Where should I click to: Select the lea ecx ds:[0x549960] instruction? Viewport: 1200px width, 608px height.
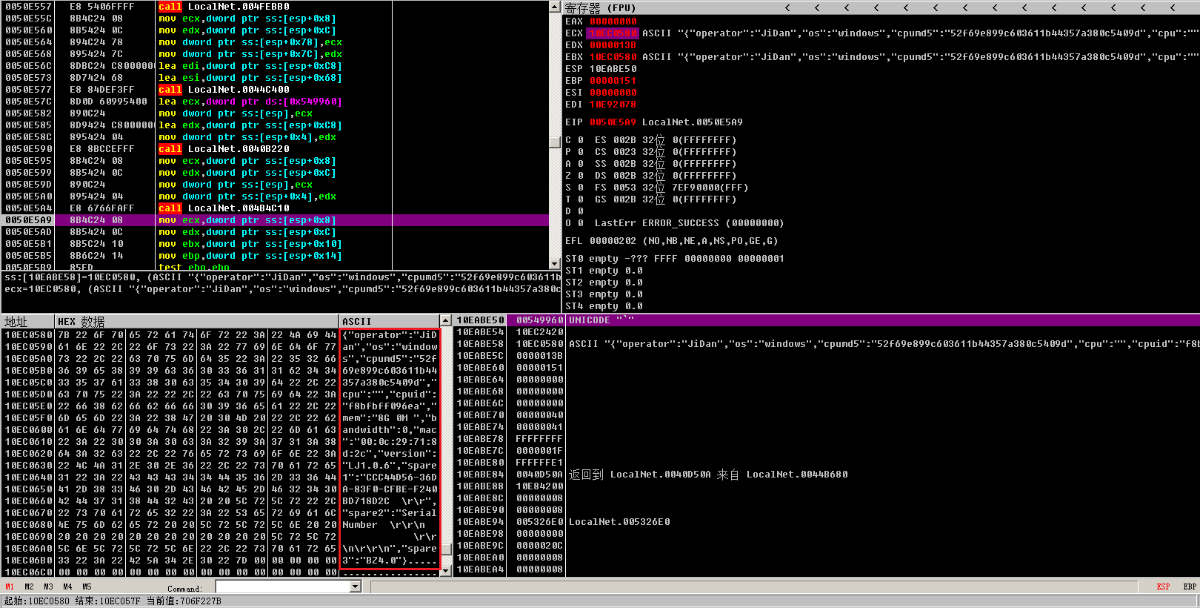click(x=275, y=102)
